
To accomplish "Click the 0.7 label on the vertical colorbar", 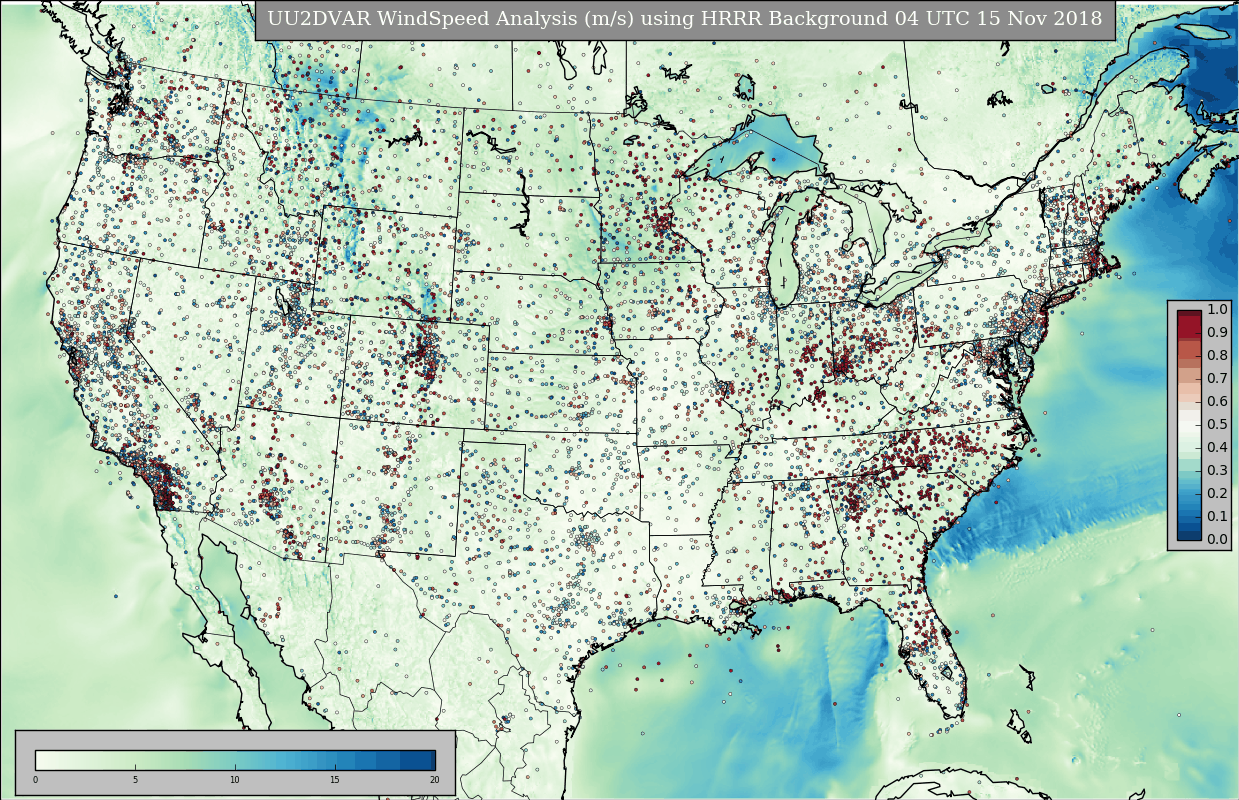I will click(1217, 379).
